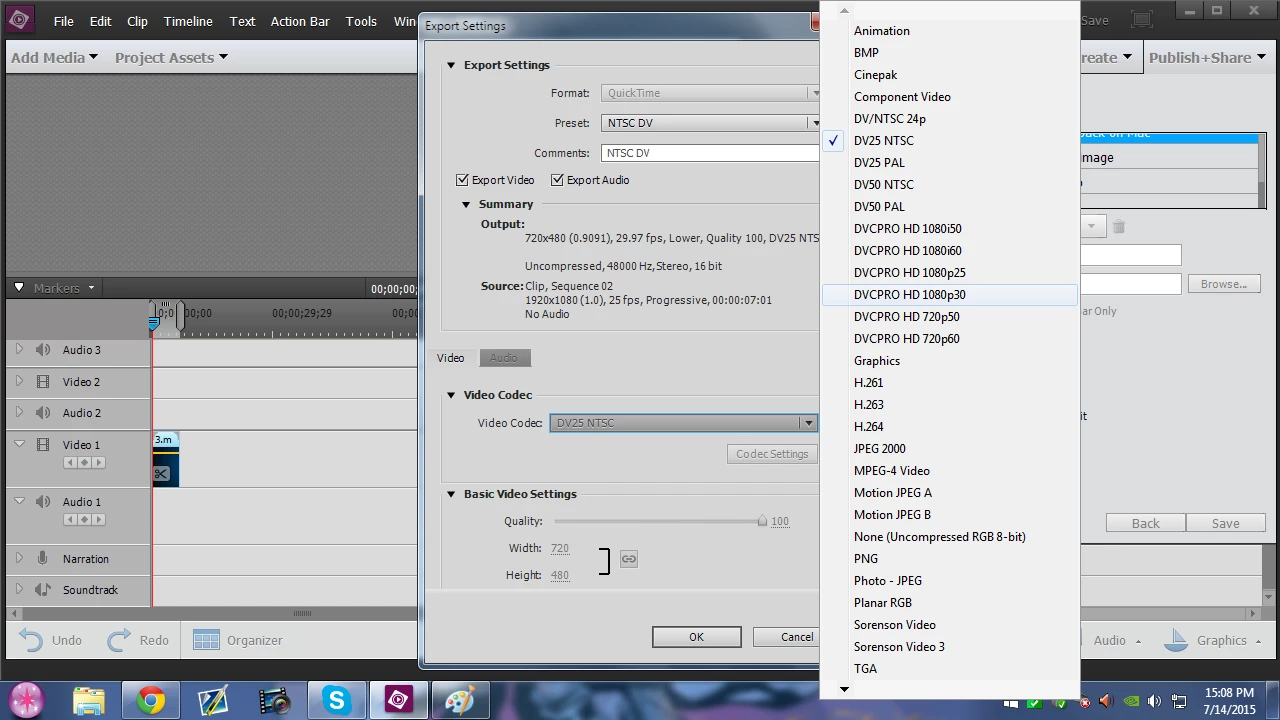
Task: Click the Redo arrow icon
Action: 120,640
